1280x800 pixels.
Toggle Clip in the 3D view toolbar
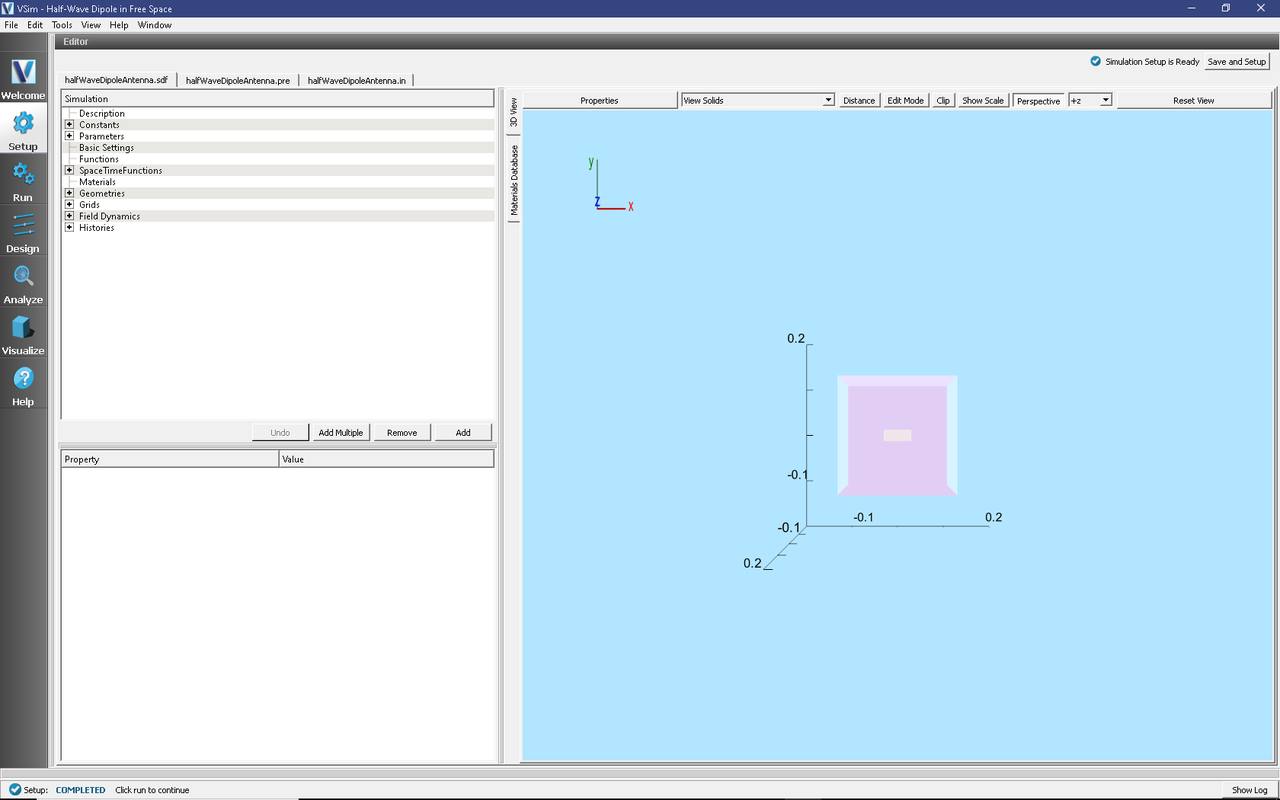coord(942,99)
